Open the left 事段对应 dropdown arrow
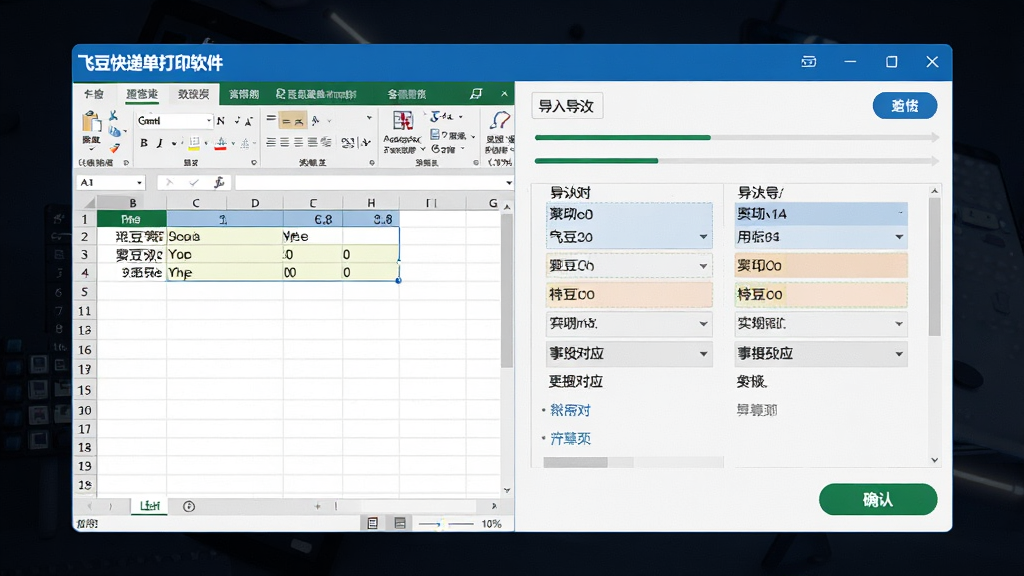This screenshot has width=1024, height=576. click(703, 353)
